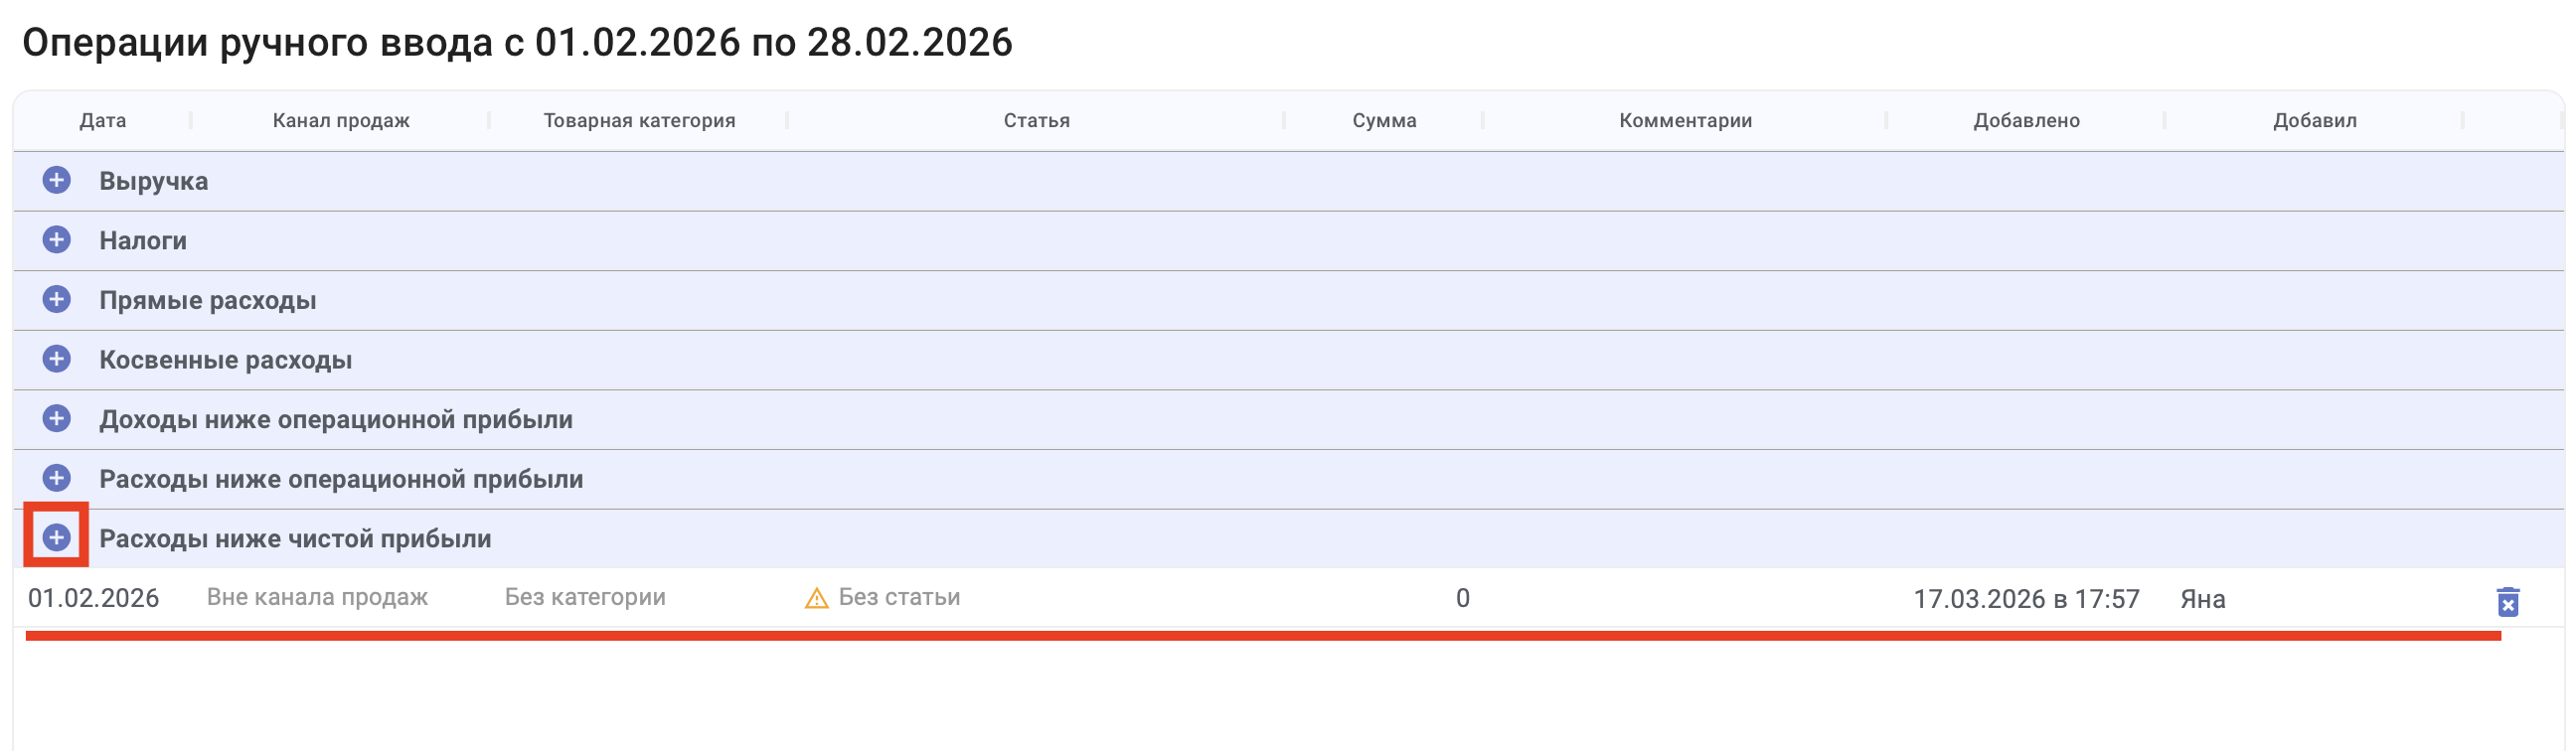This screenshot has width=2576, height=751.
Task: Add entry via Прямые расходы plus icon
Action: tap(57, 299)
